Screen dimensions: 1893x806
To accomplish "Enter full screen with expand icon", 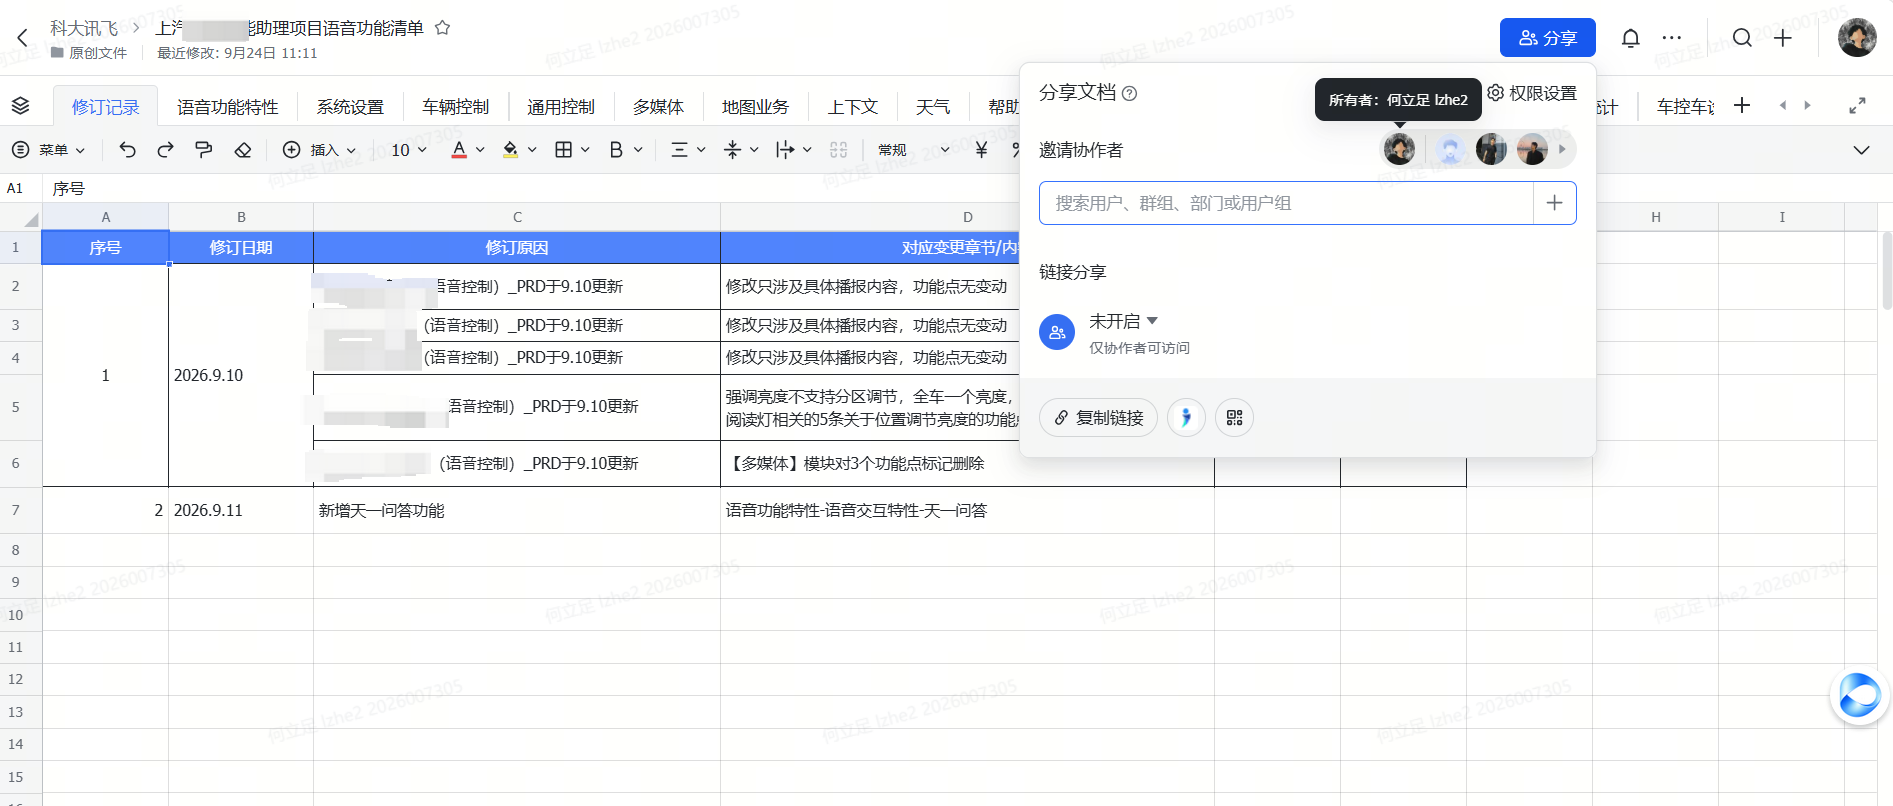I will coord(1857,106).
